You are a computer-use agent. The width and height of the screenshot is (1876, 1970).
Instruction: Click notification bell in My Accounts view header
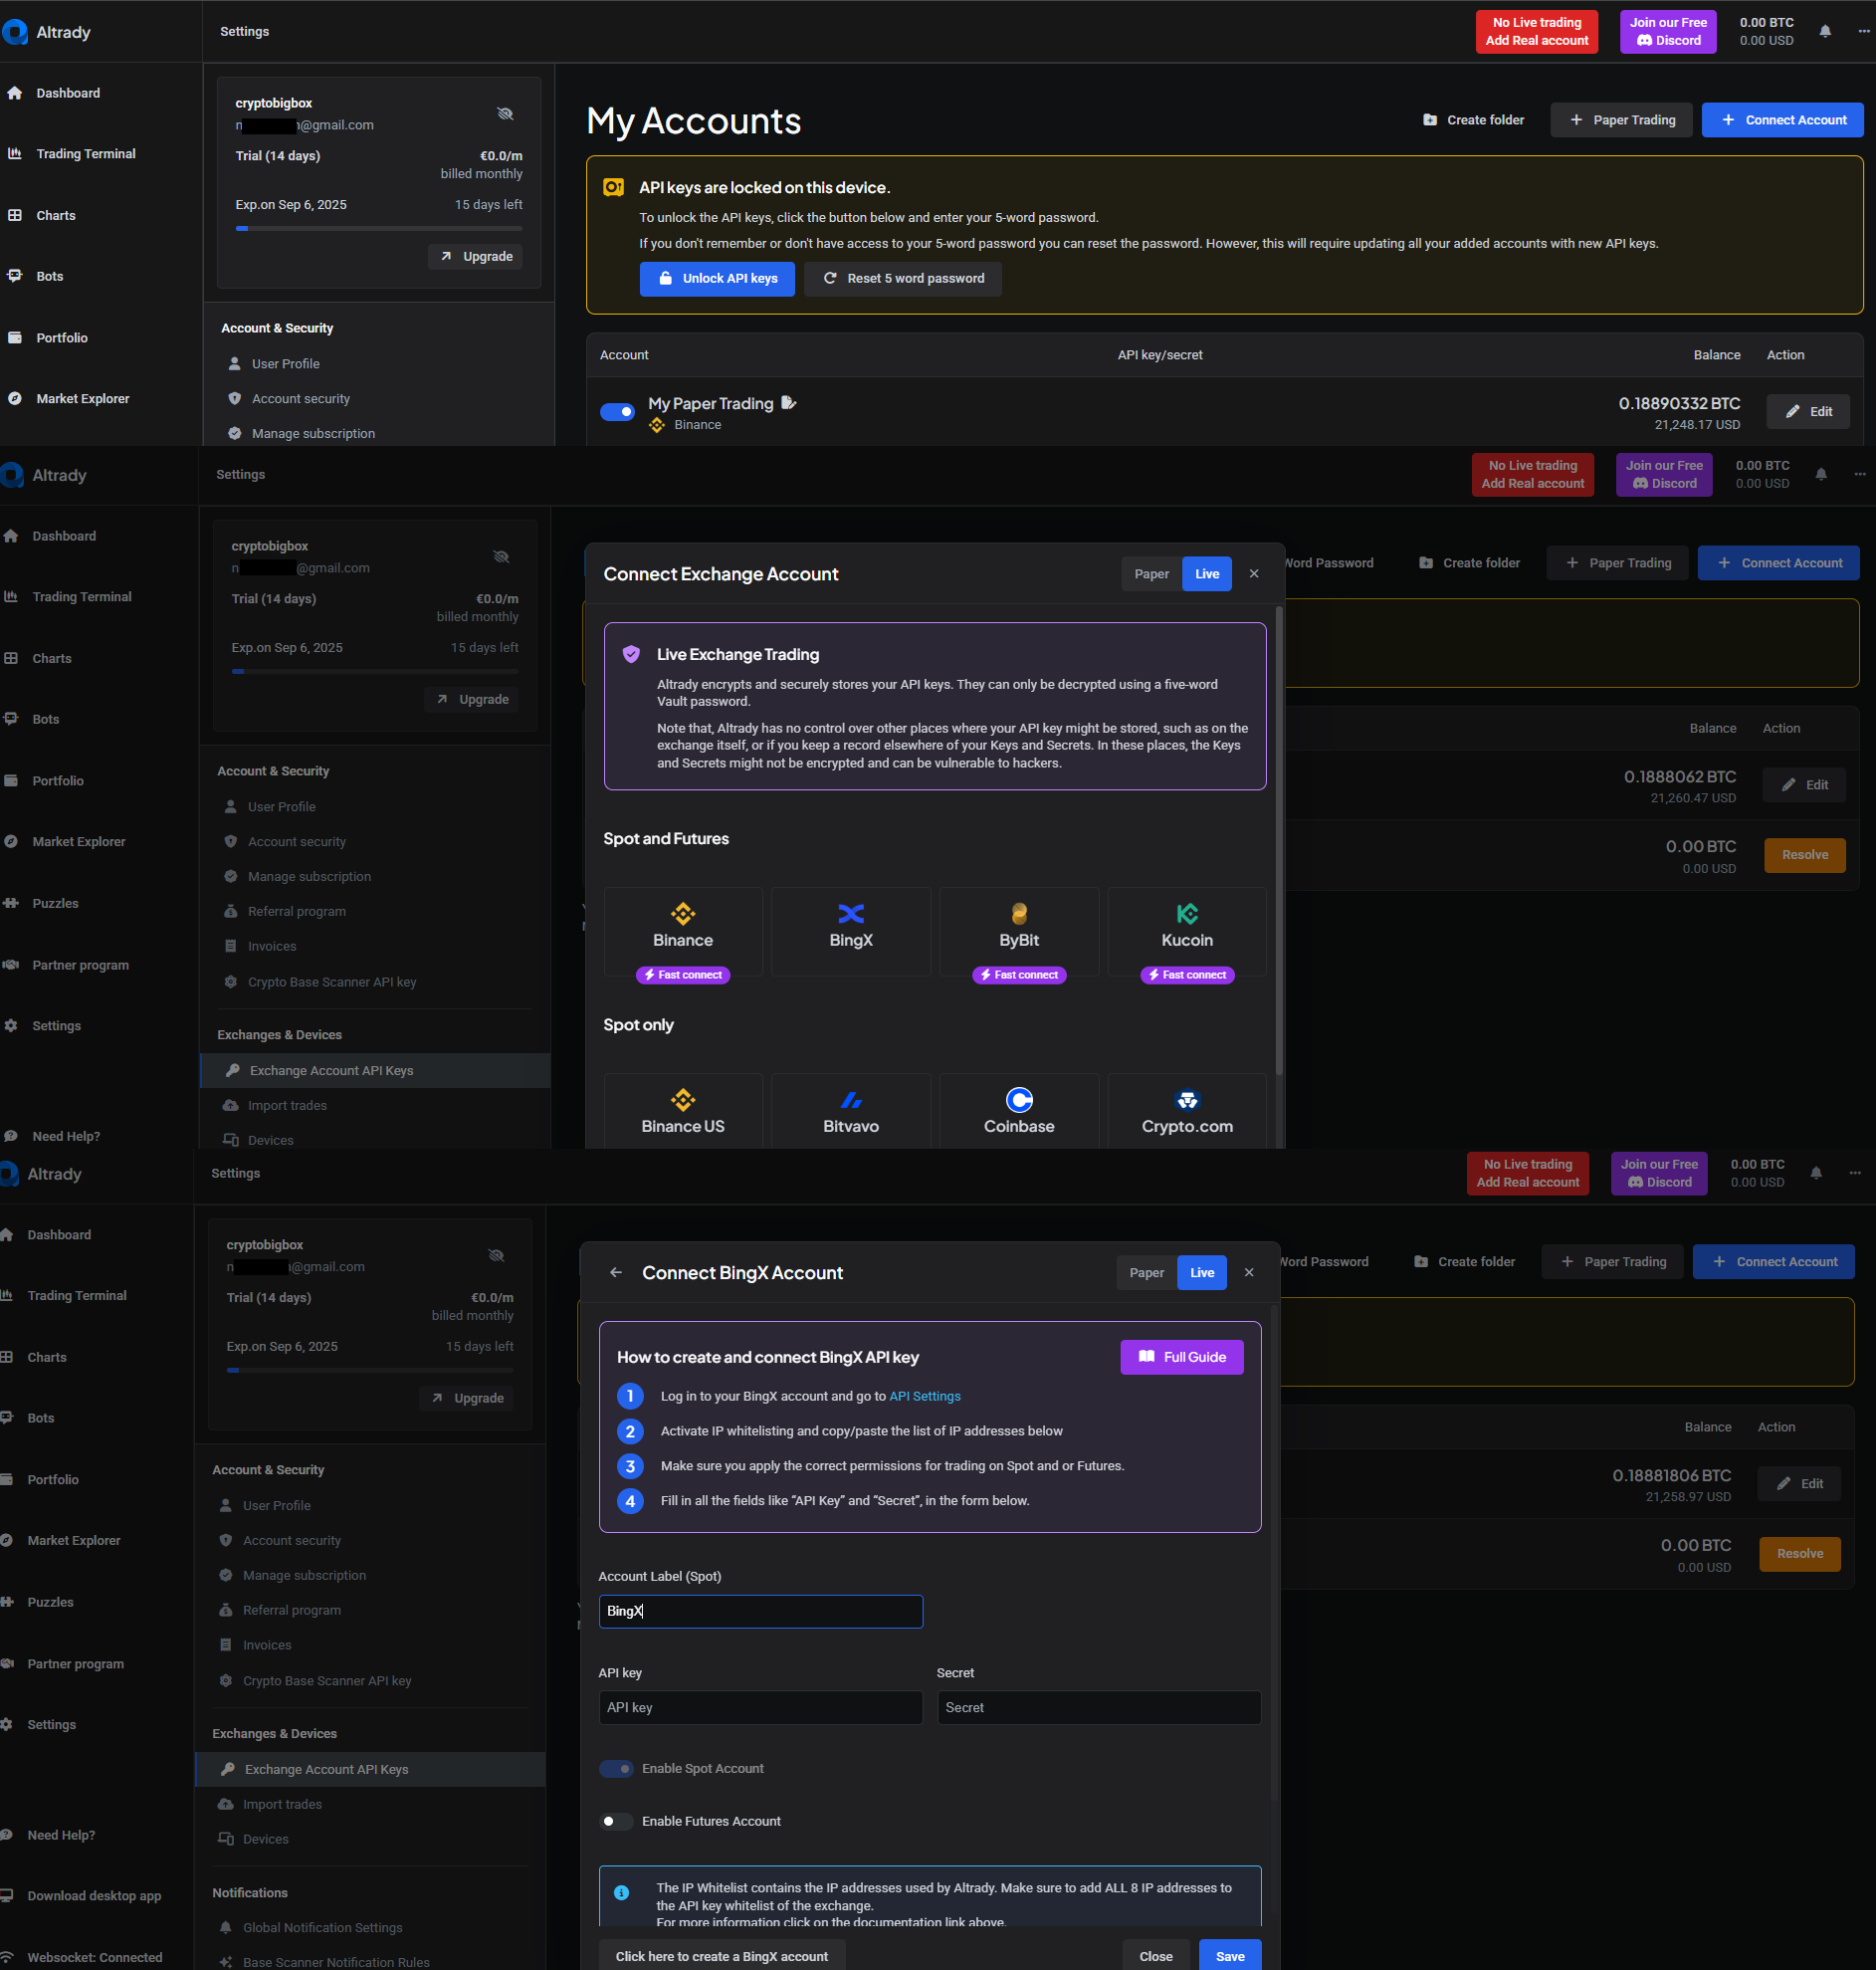tap(1825, 32)
